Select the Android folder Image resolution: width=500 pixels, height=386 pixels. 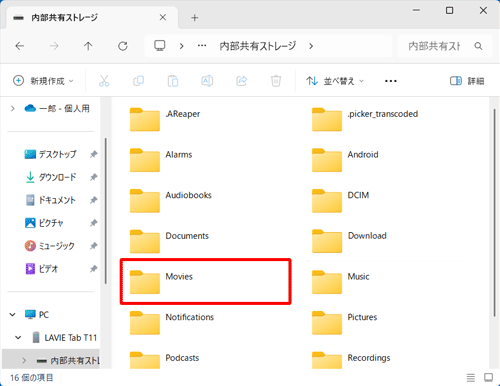[x=345, y=160]
